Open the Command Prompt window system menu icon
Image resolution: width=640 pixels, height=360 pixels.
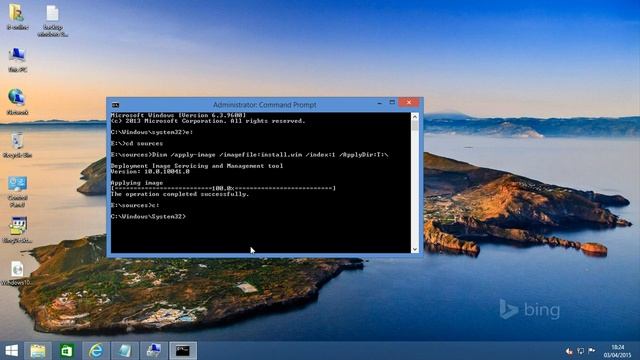[x=116, y=105]
